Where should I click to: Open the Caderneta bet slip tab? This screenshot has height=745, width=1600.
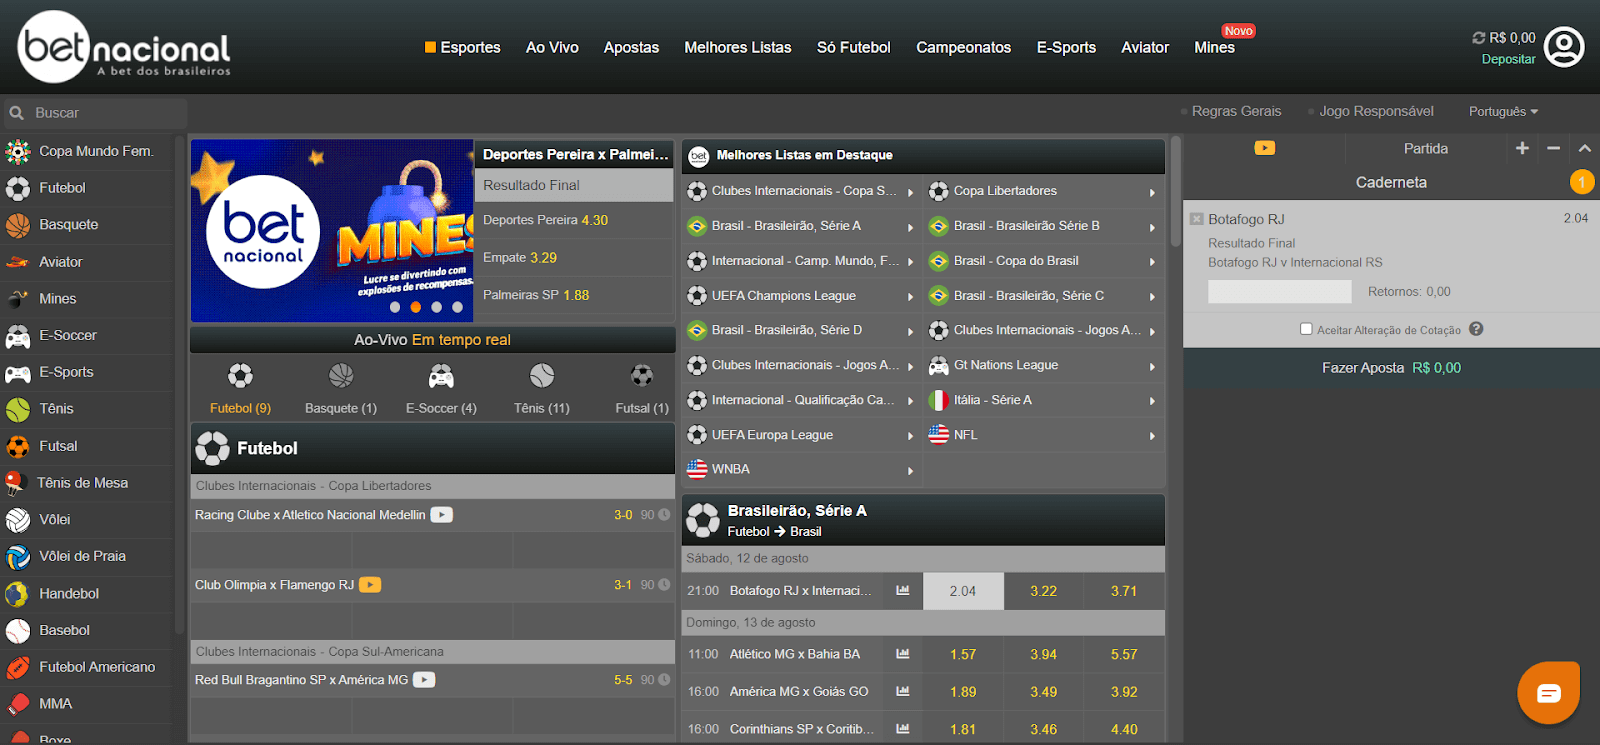[1391, 182]
